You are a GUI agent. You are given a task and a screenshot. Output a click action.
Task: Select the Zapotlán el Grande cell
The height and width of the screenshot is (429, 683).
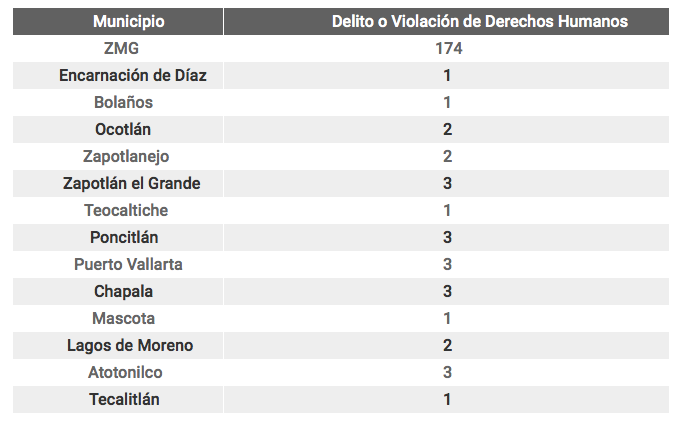[x=131, y=183]
